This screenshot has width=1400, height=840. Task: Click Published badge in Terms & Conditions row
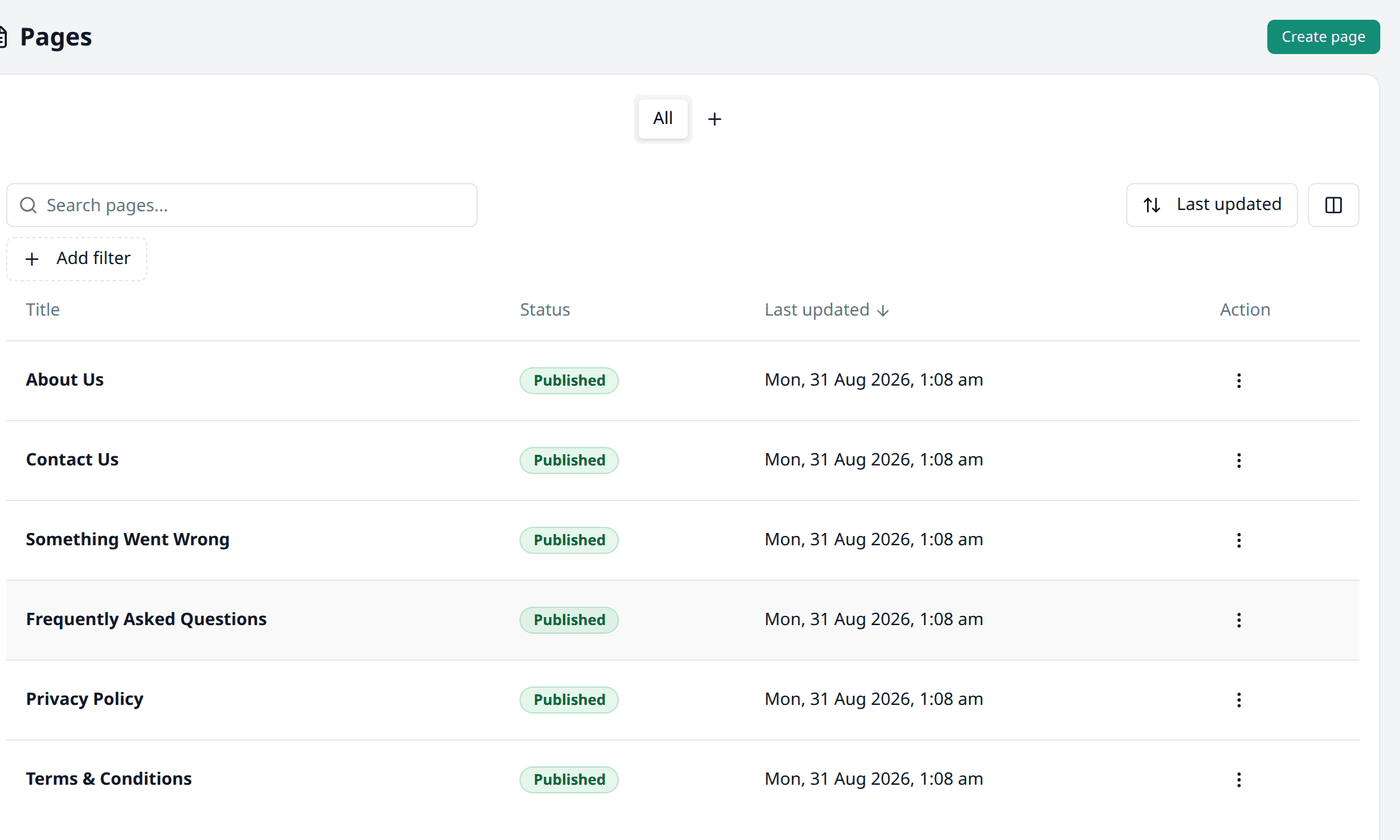pyautogui.click(x=569, y=781)
